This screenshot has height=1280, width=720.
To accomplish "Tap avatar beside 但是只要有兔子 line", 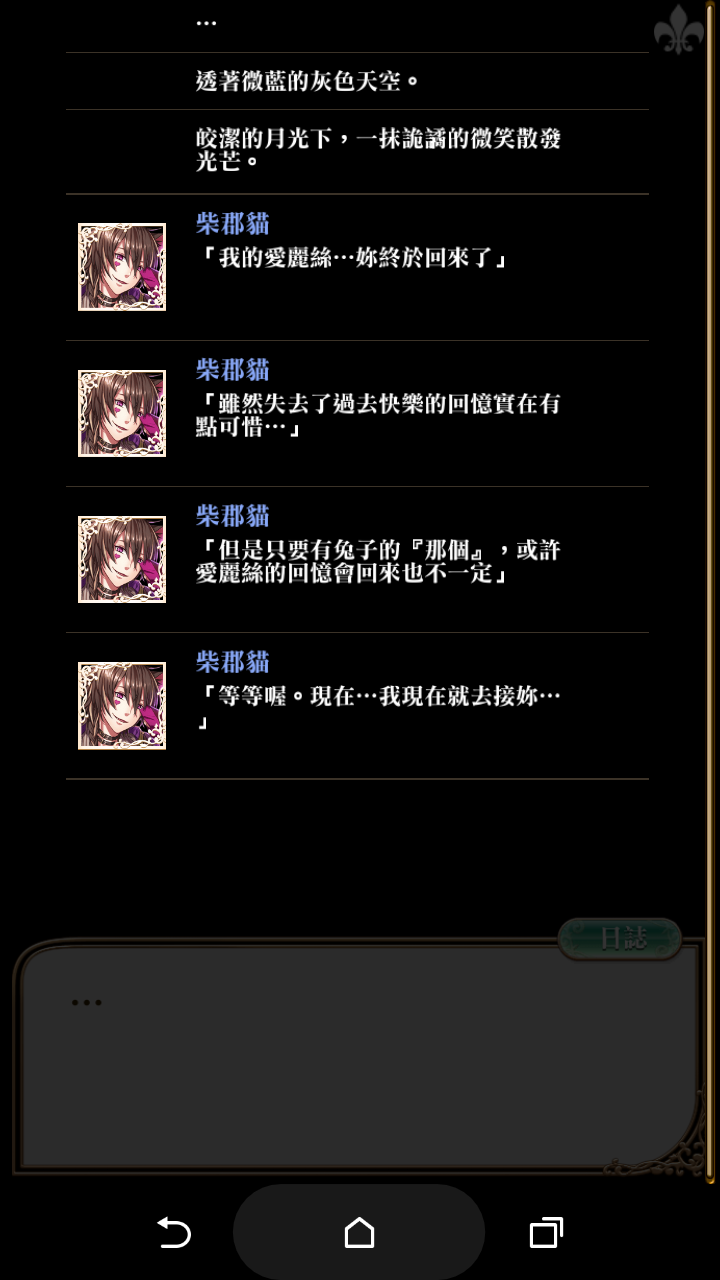I will tap(122, 559).
